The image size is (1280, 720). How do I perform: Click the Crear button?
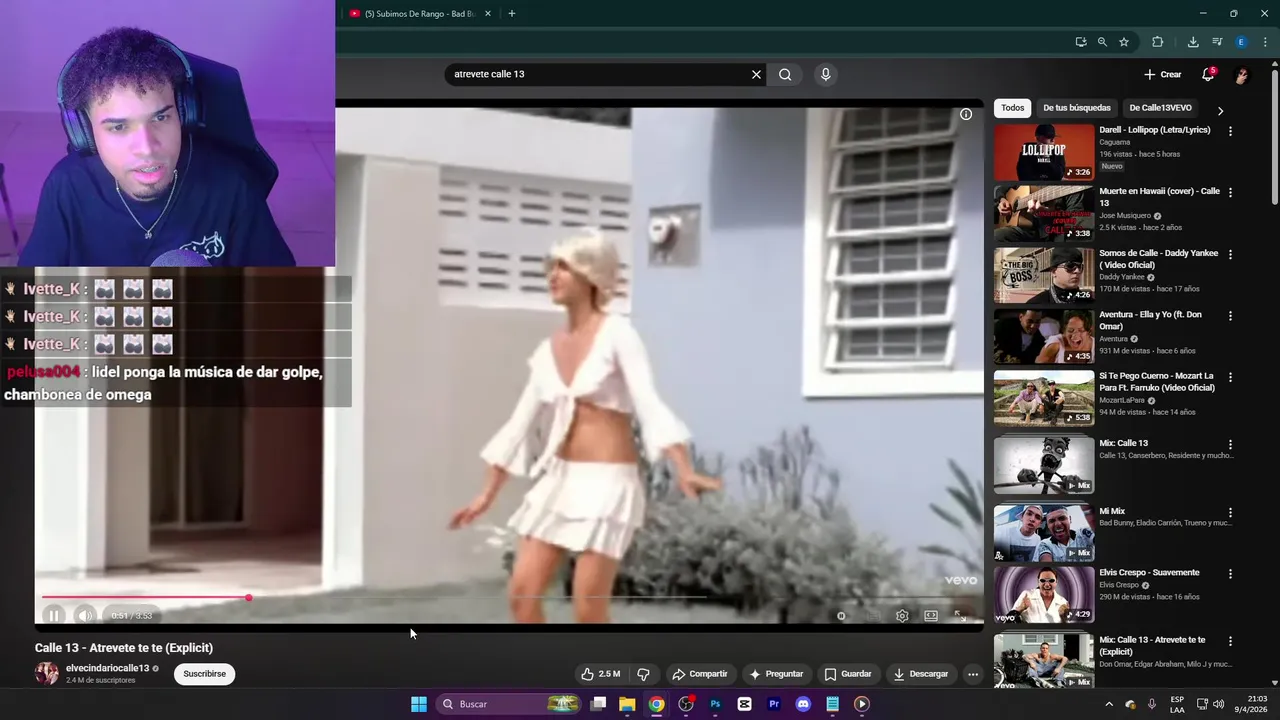tap(1163, 74)
